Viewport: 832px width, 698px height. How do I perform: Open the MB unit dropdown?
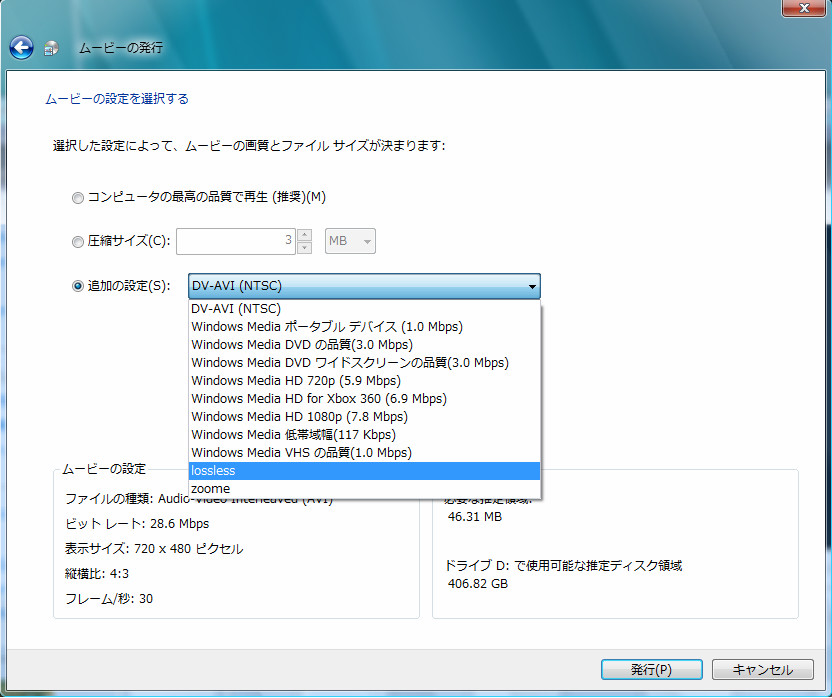coord(351,241)
